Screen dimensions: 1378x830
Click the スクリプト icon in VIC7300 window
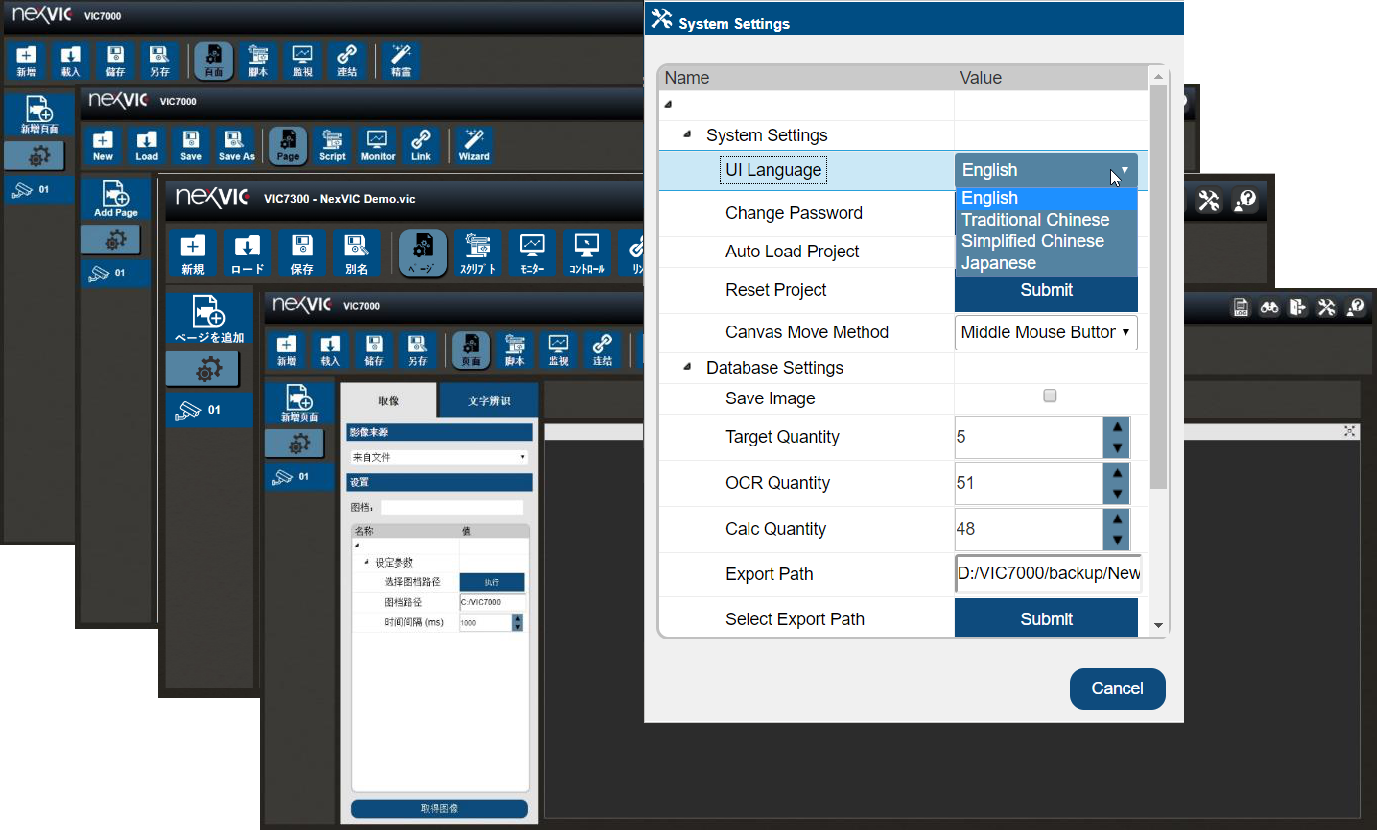click(x=478, y=254)
